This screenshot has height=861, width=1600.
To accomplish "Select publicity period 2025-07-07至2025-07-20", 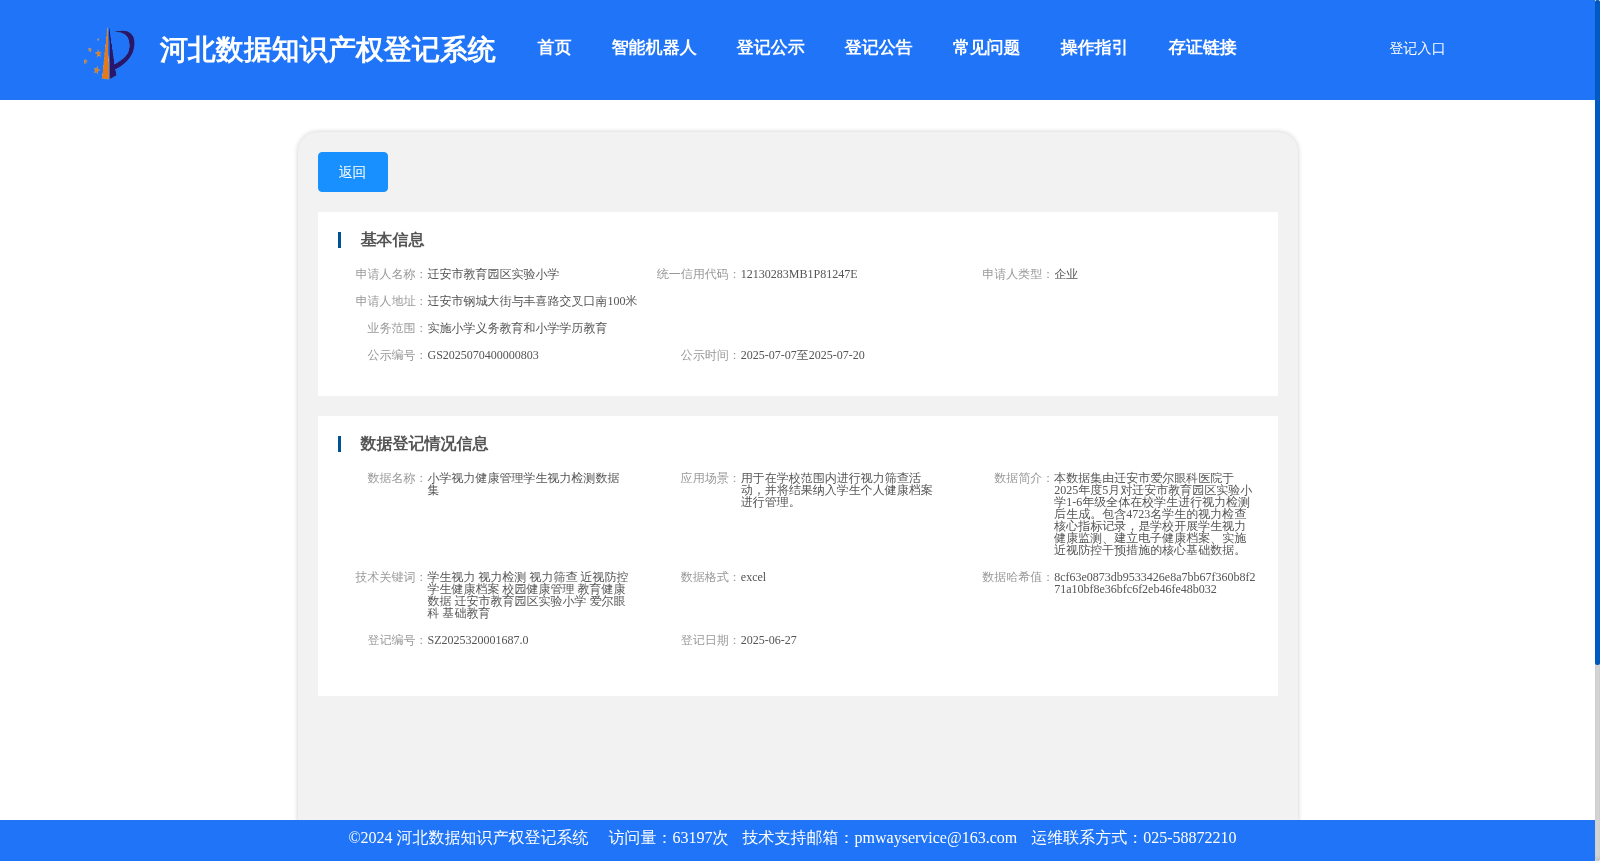I will coord(802,355).
